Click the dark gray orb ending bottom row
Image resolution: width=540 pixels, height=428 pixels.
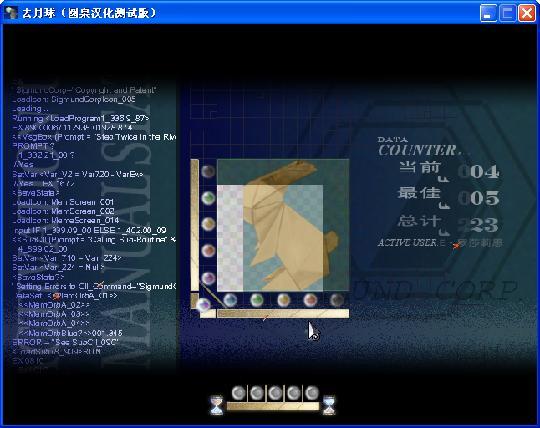point(336,300)
